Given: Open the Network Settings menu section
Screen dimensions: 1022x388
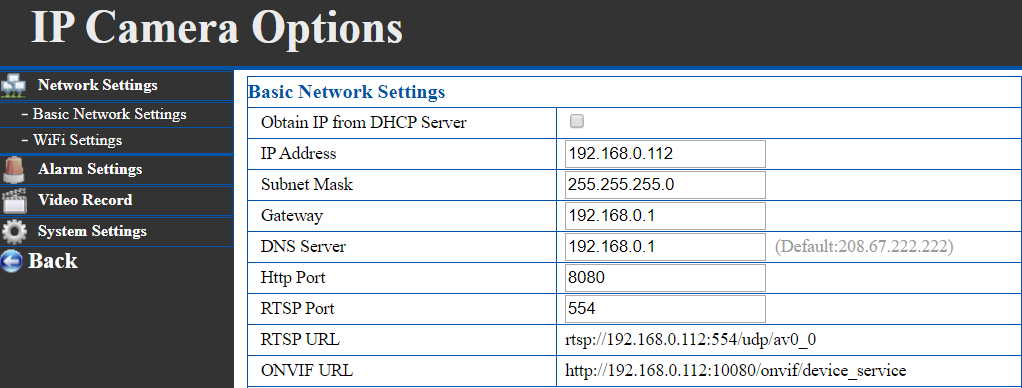Looking at the screenshot, I should [x=98, y=85].
